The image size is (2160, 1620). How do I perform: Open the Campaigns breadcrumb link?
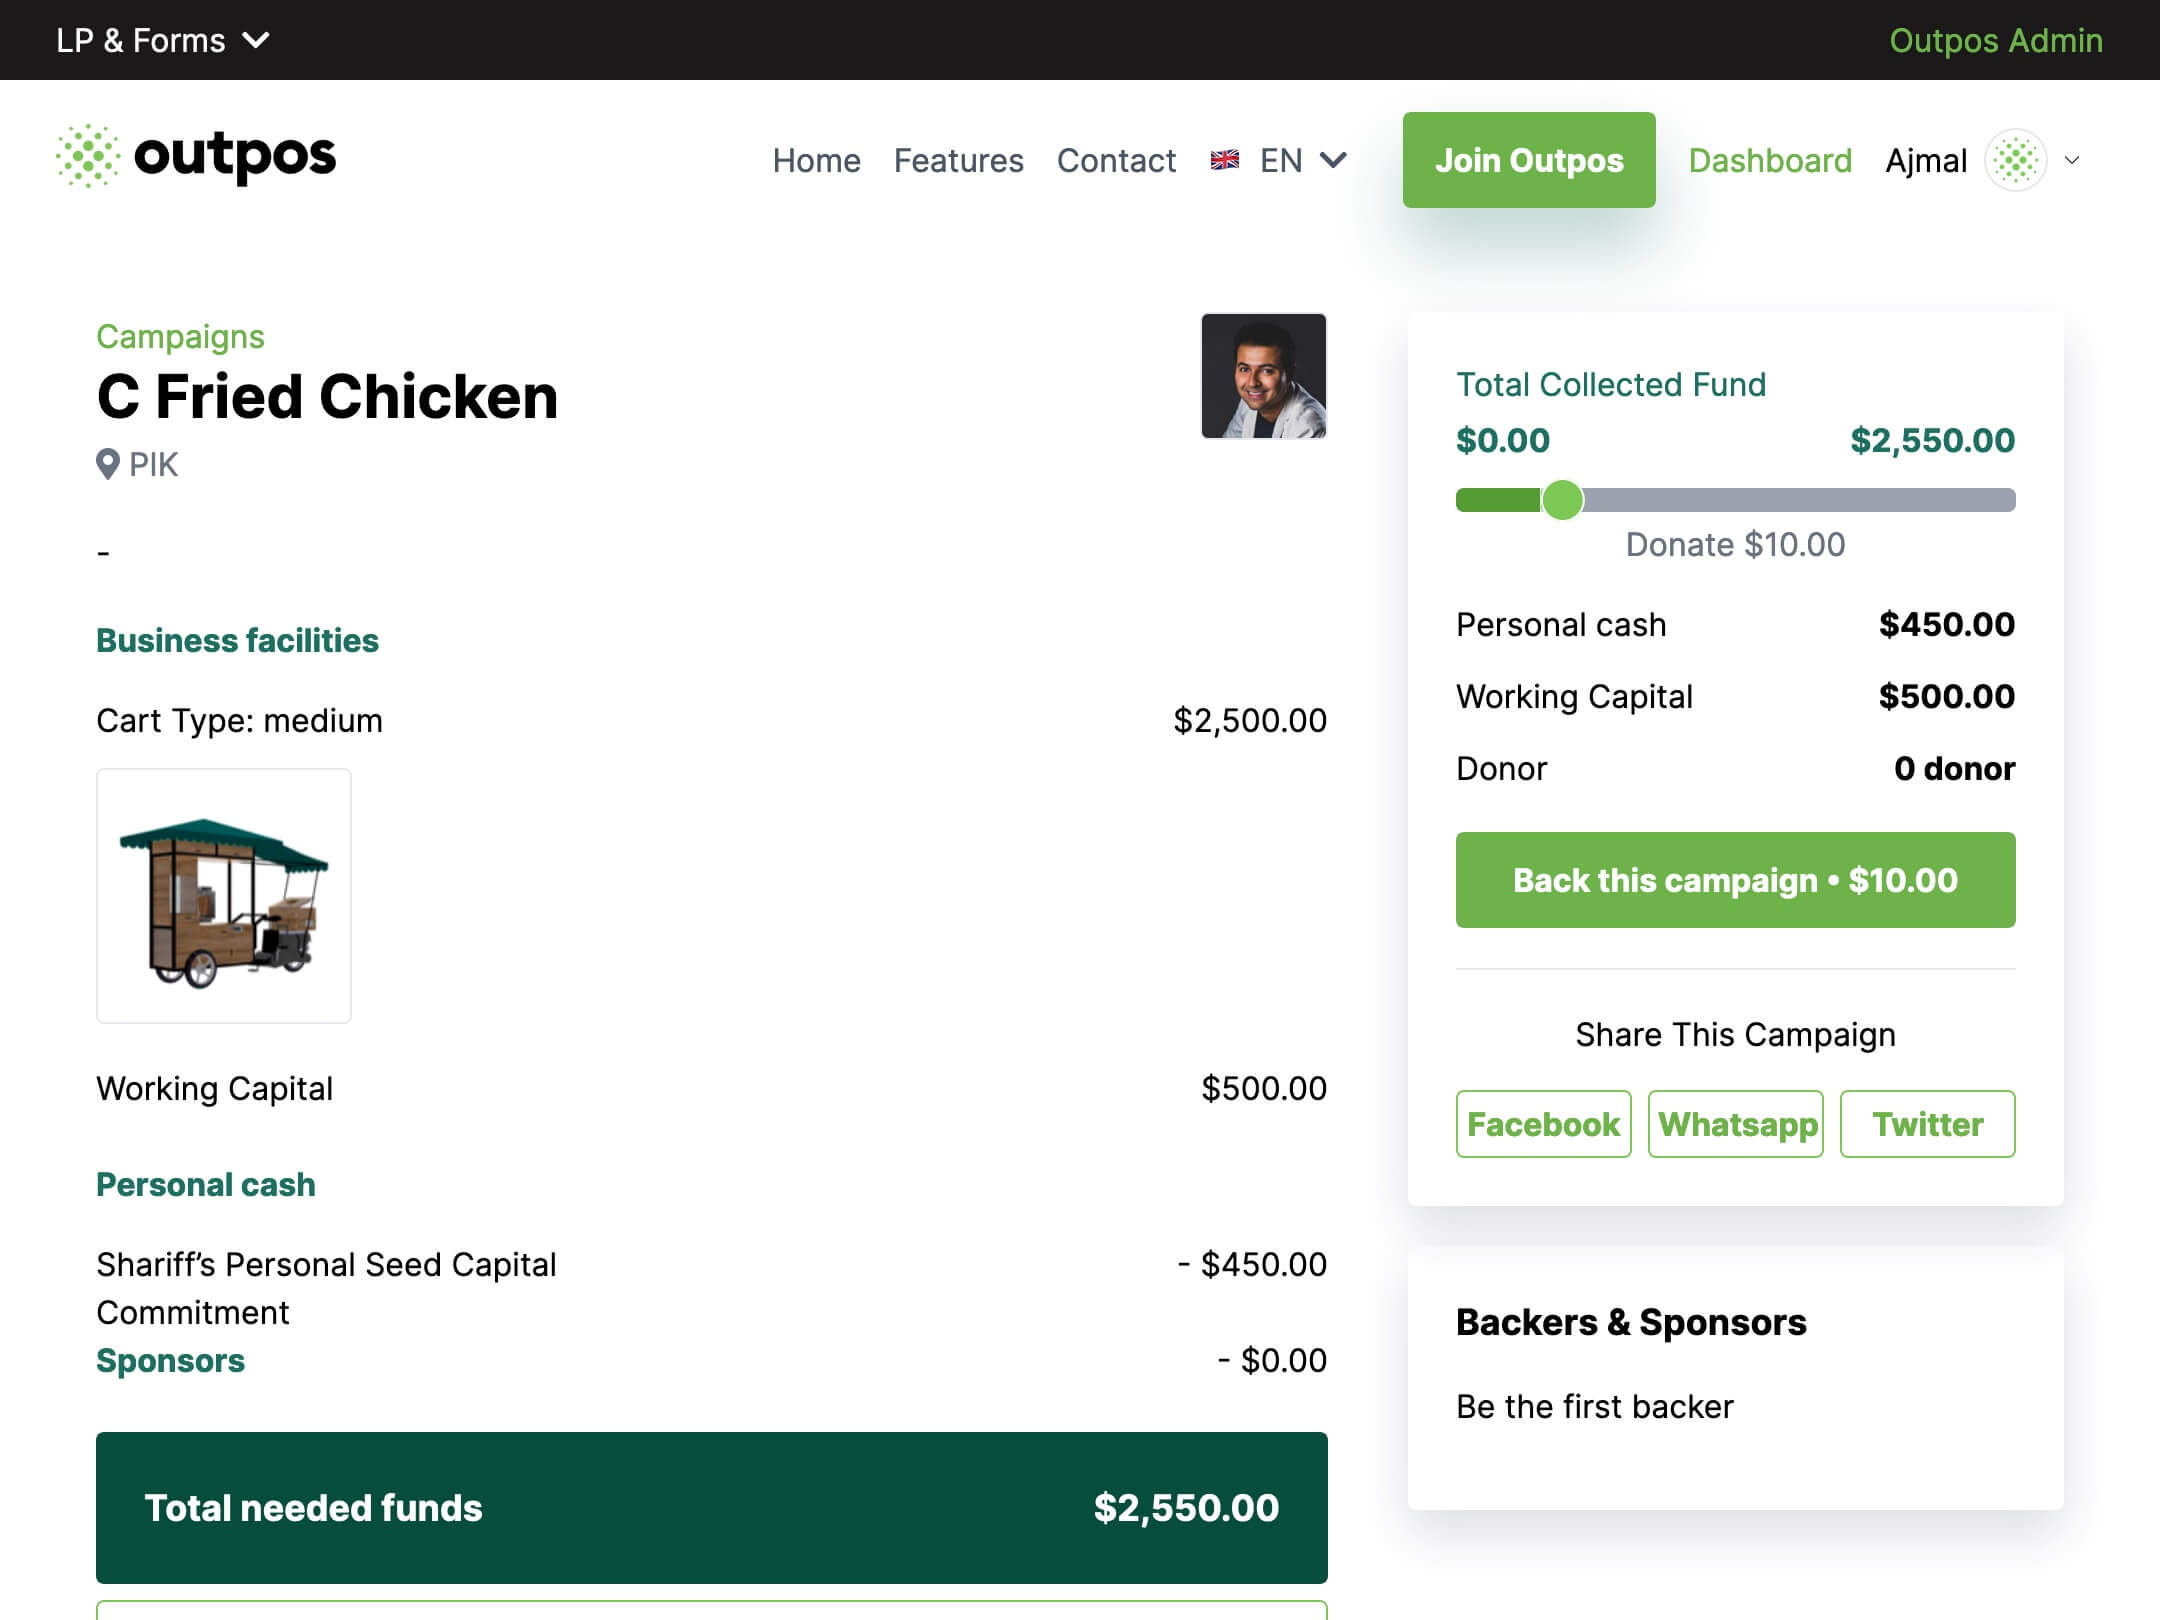pyautogui.click(x=180, y=337)
